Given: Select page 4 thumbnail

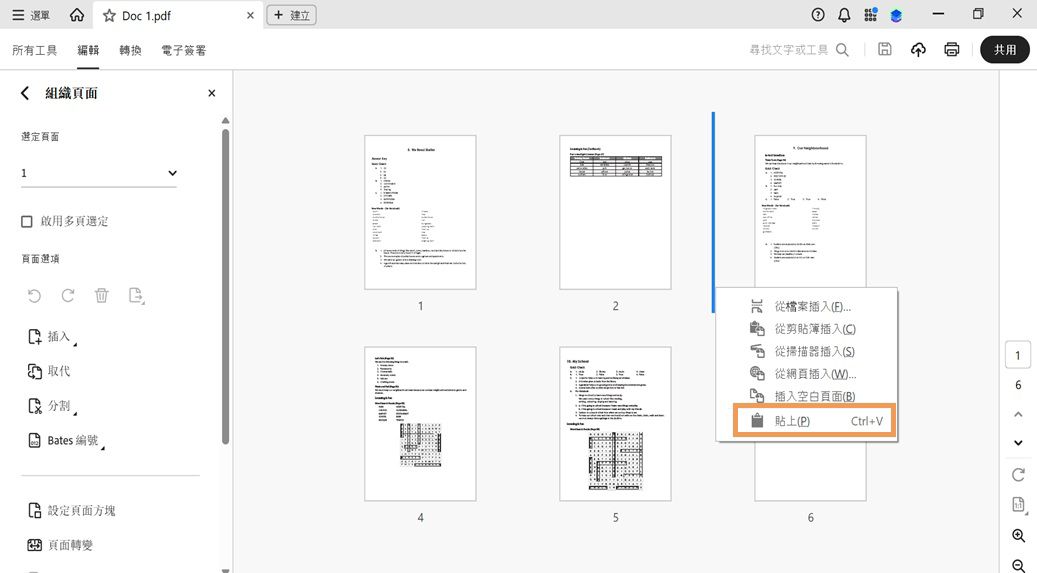Looking at the screenshot, I should click(420, 423).
